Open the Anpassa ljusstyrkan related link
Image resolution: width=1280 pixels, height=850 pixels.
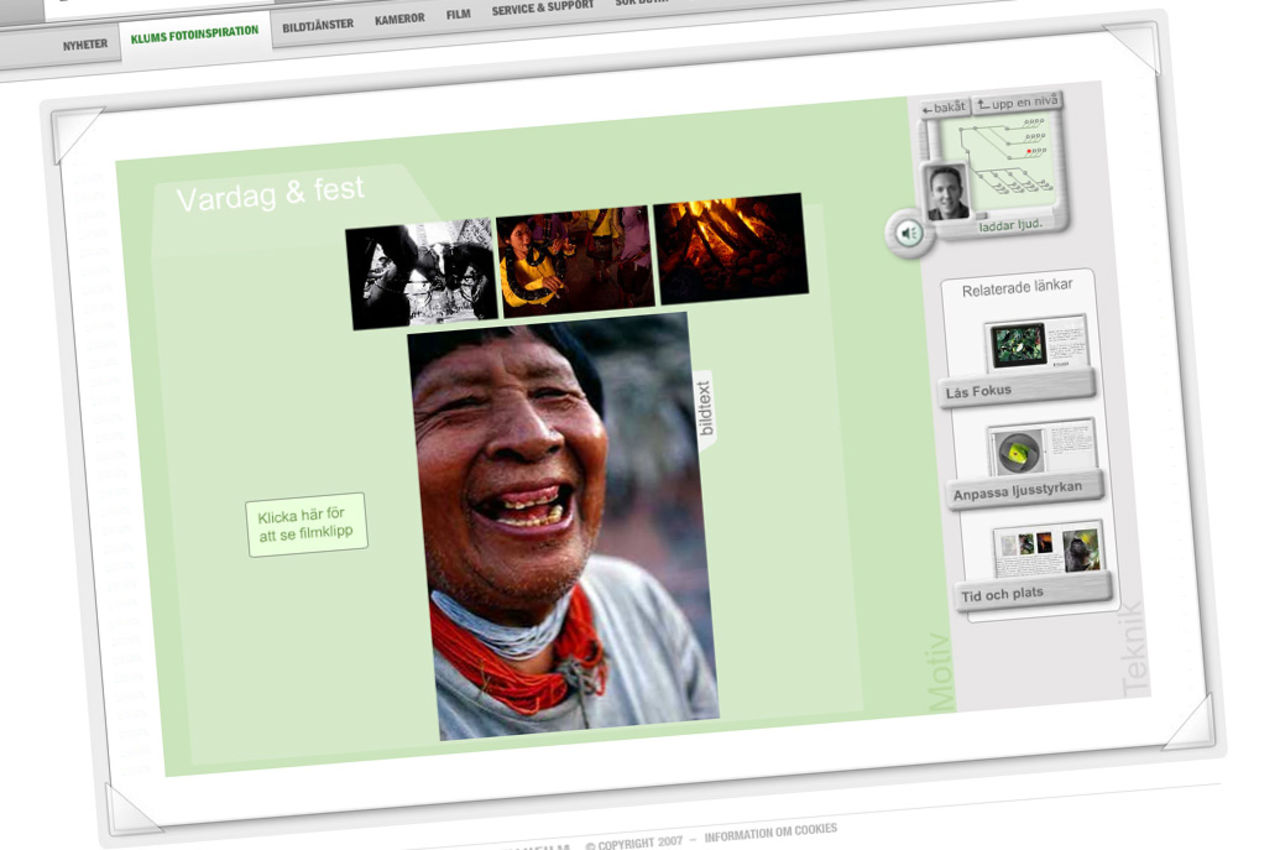1026,489
